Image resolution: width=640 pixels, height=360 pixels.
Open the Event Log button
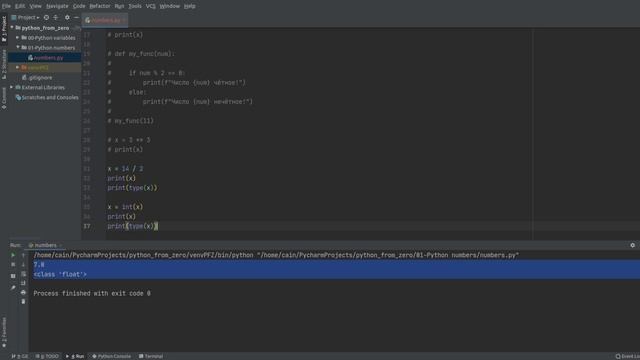point(627,356)
